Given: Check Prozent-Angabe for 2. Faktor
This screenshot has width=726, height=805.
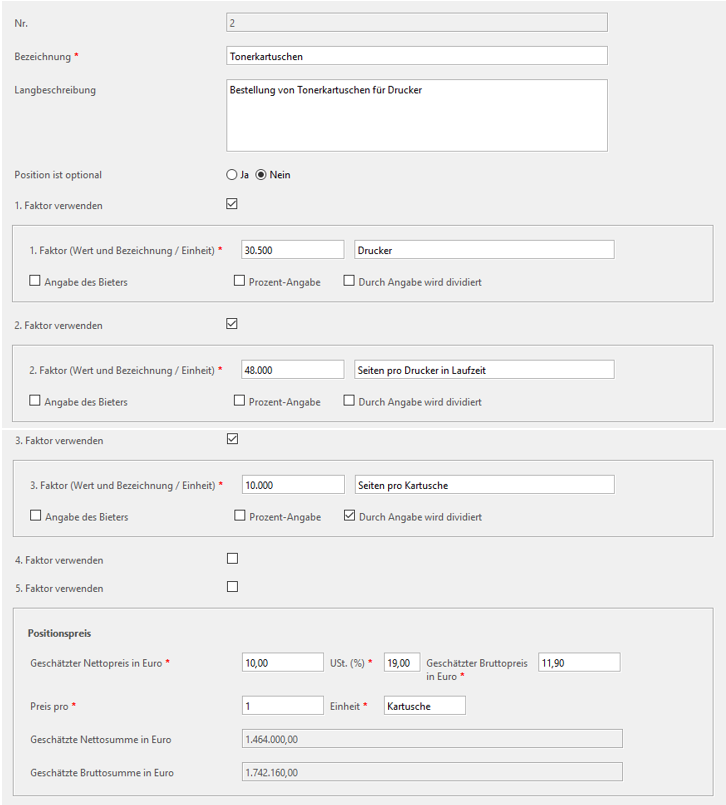Looking at the screenshot, I should click(x=239, y=400).
